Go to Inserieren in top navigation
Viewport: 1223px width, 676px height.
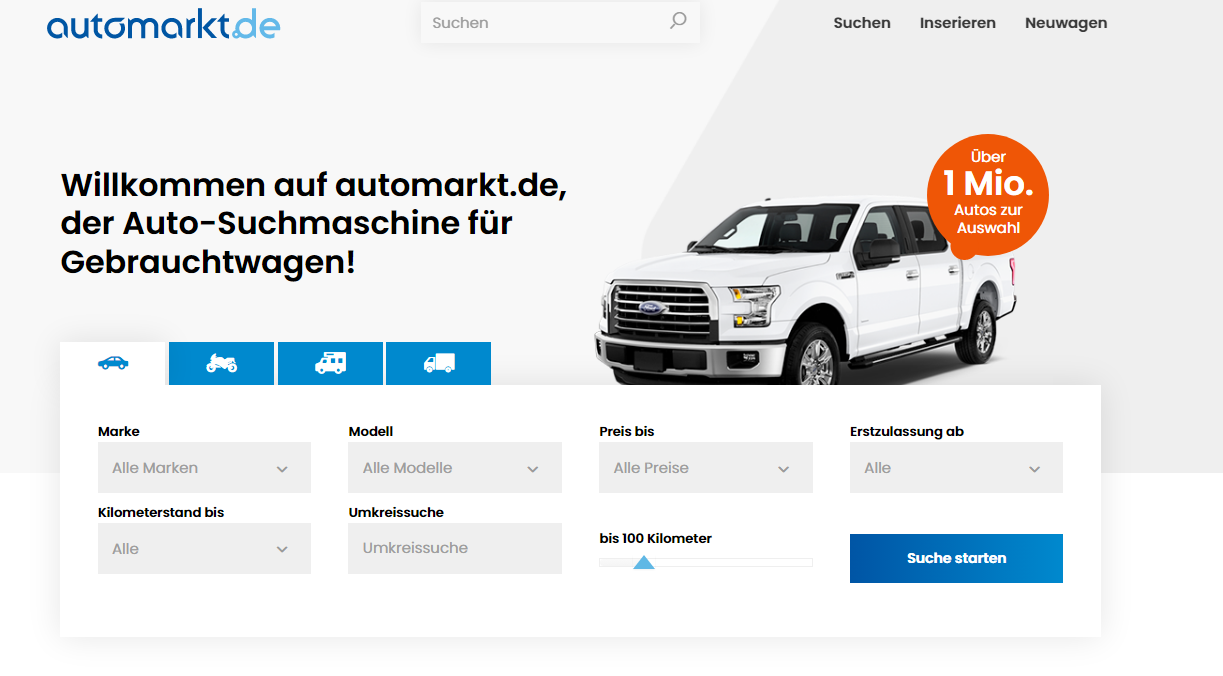coord(957,23)
